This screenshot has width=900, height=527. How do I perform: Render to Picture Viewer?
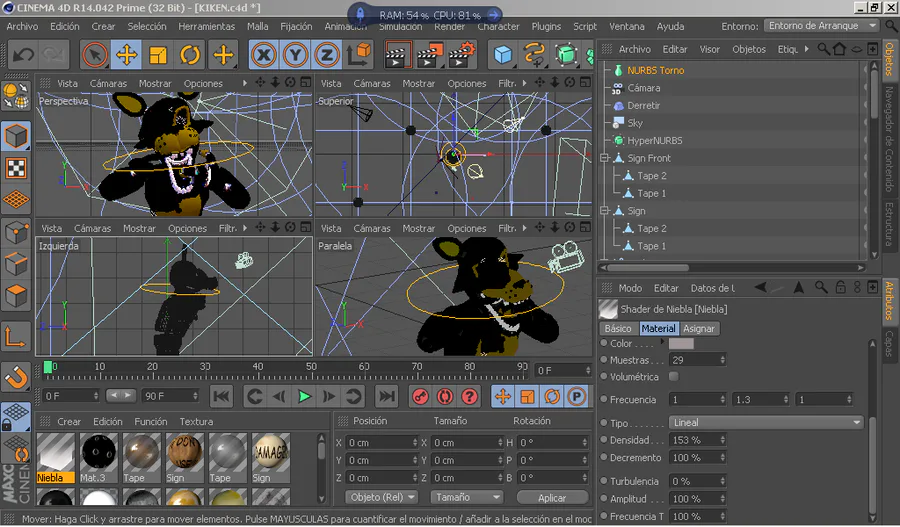(x=430, y=55)
